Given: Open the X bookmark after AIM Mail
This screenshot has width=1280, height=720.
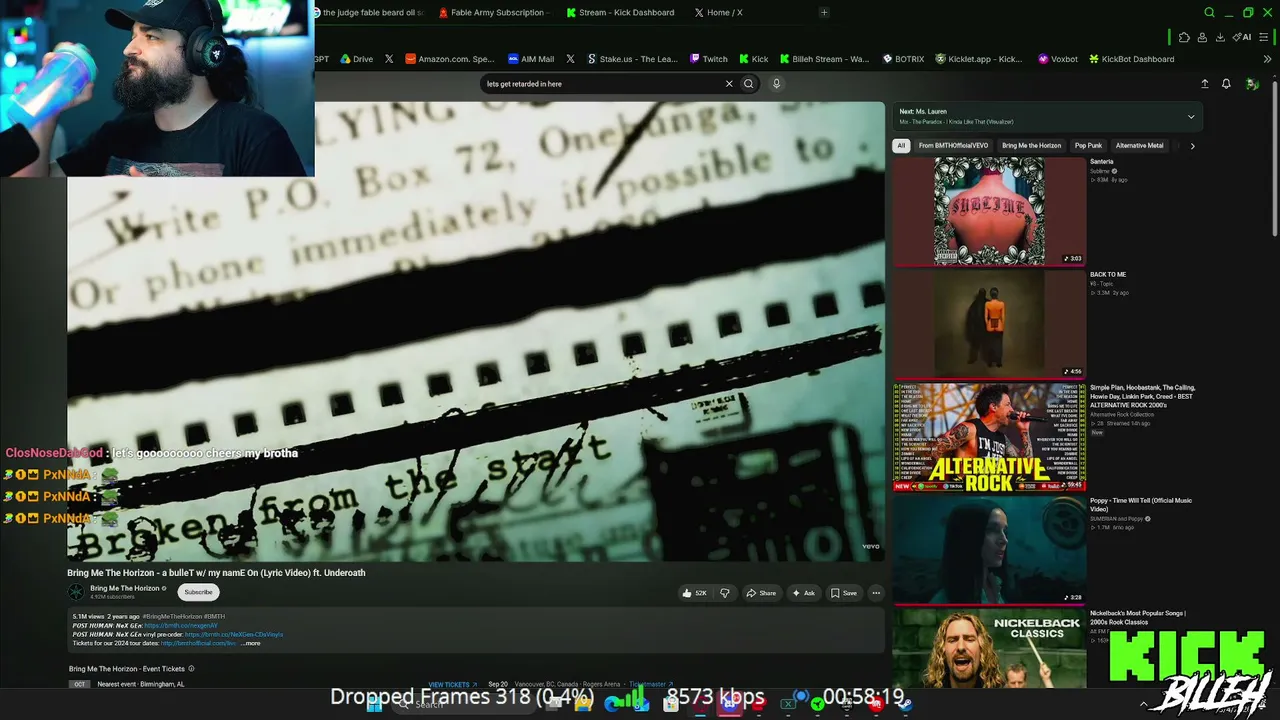Looking at the screenshot, I should pyautogui.click(x=570, y=59).
